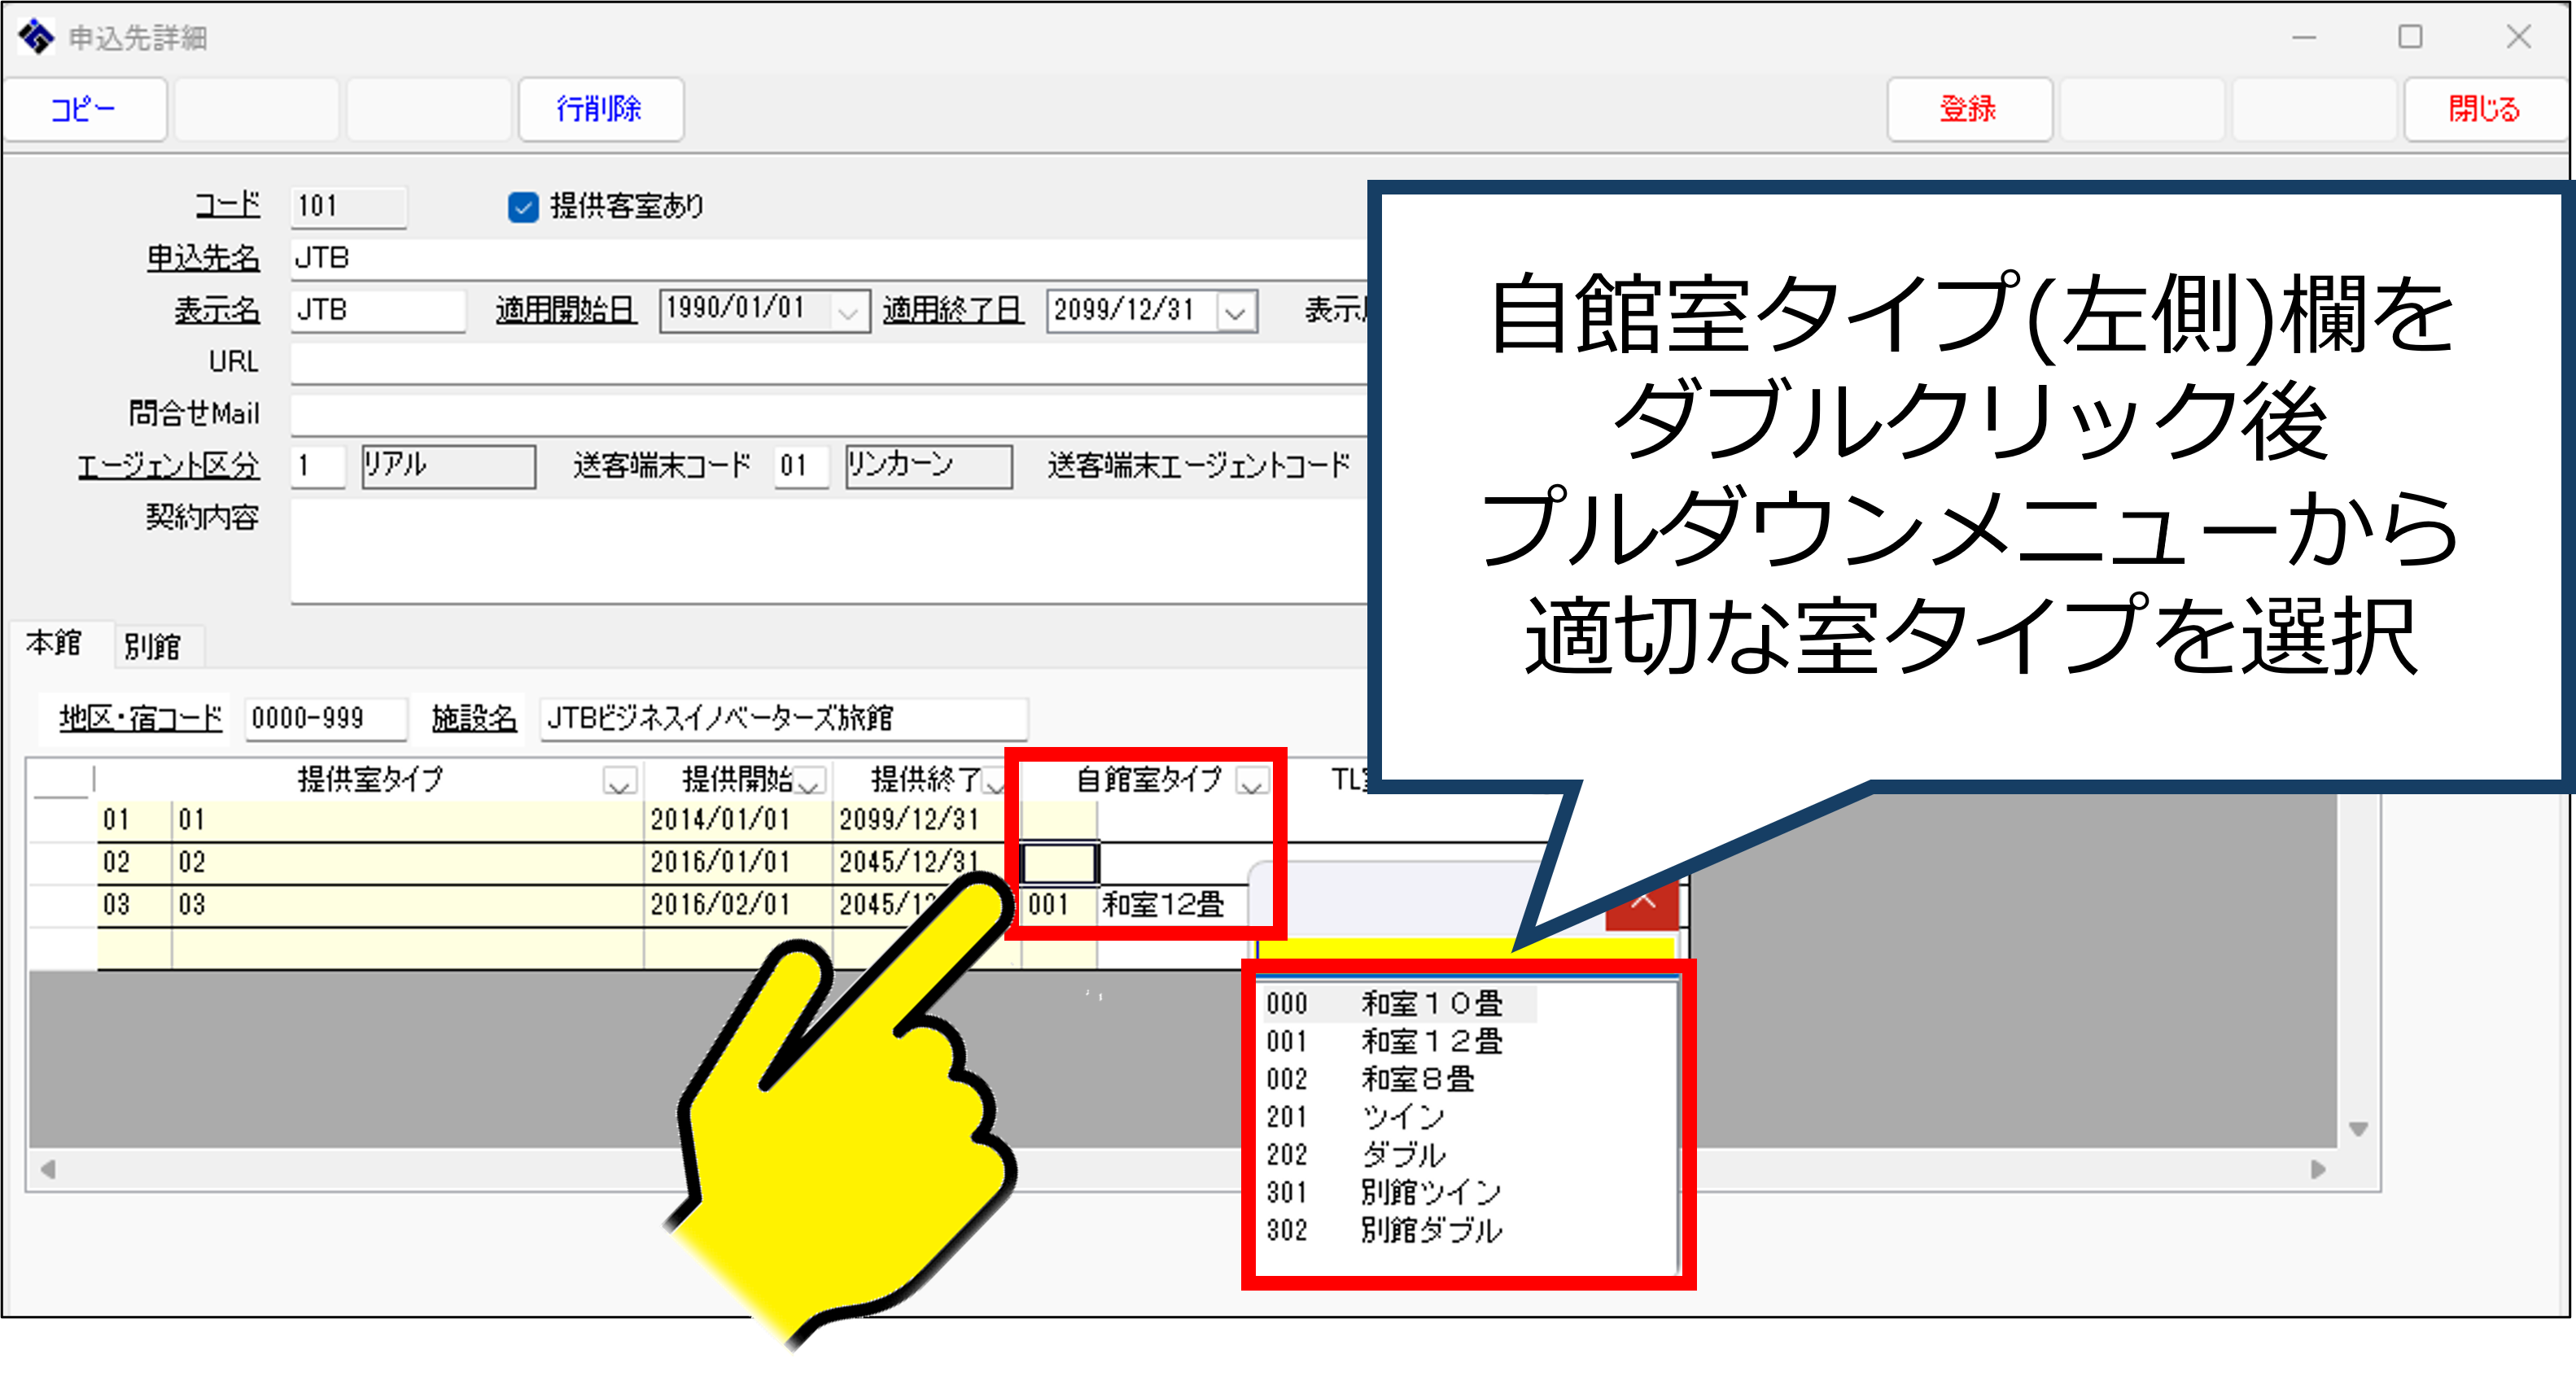2576x1398 pixels.
Task: Toggle the 提供客室あり checkbox
Action: click(523, 207)
